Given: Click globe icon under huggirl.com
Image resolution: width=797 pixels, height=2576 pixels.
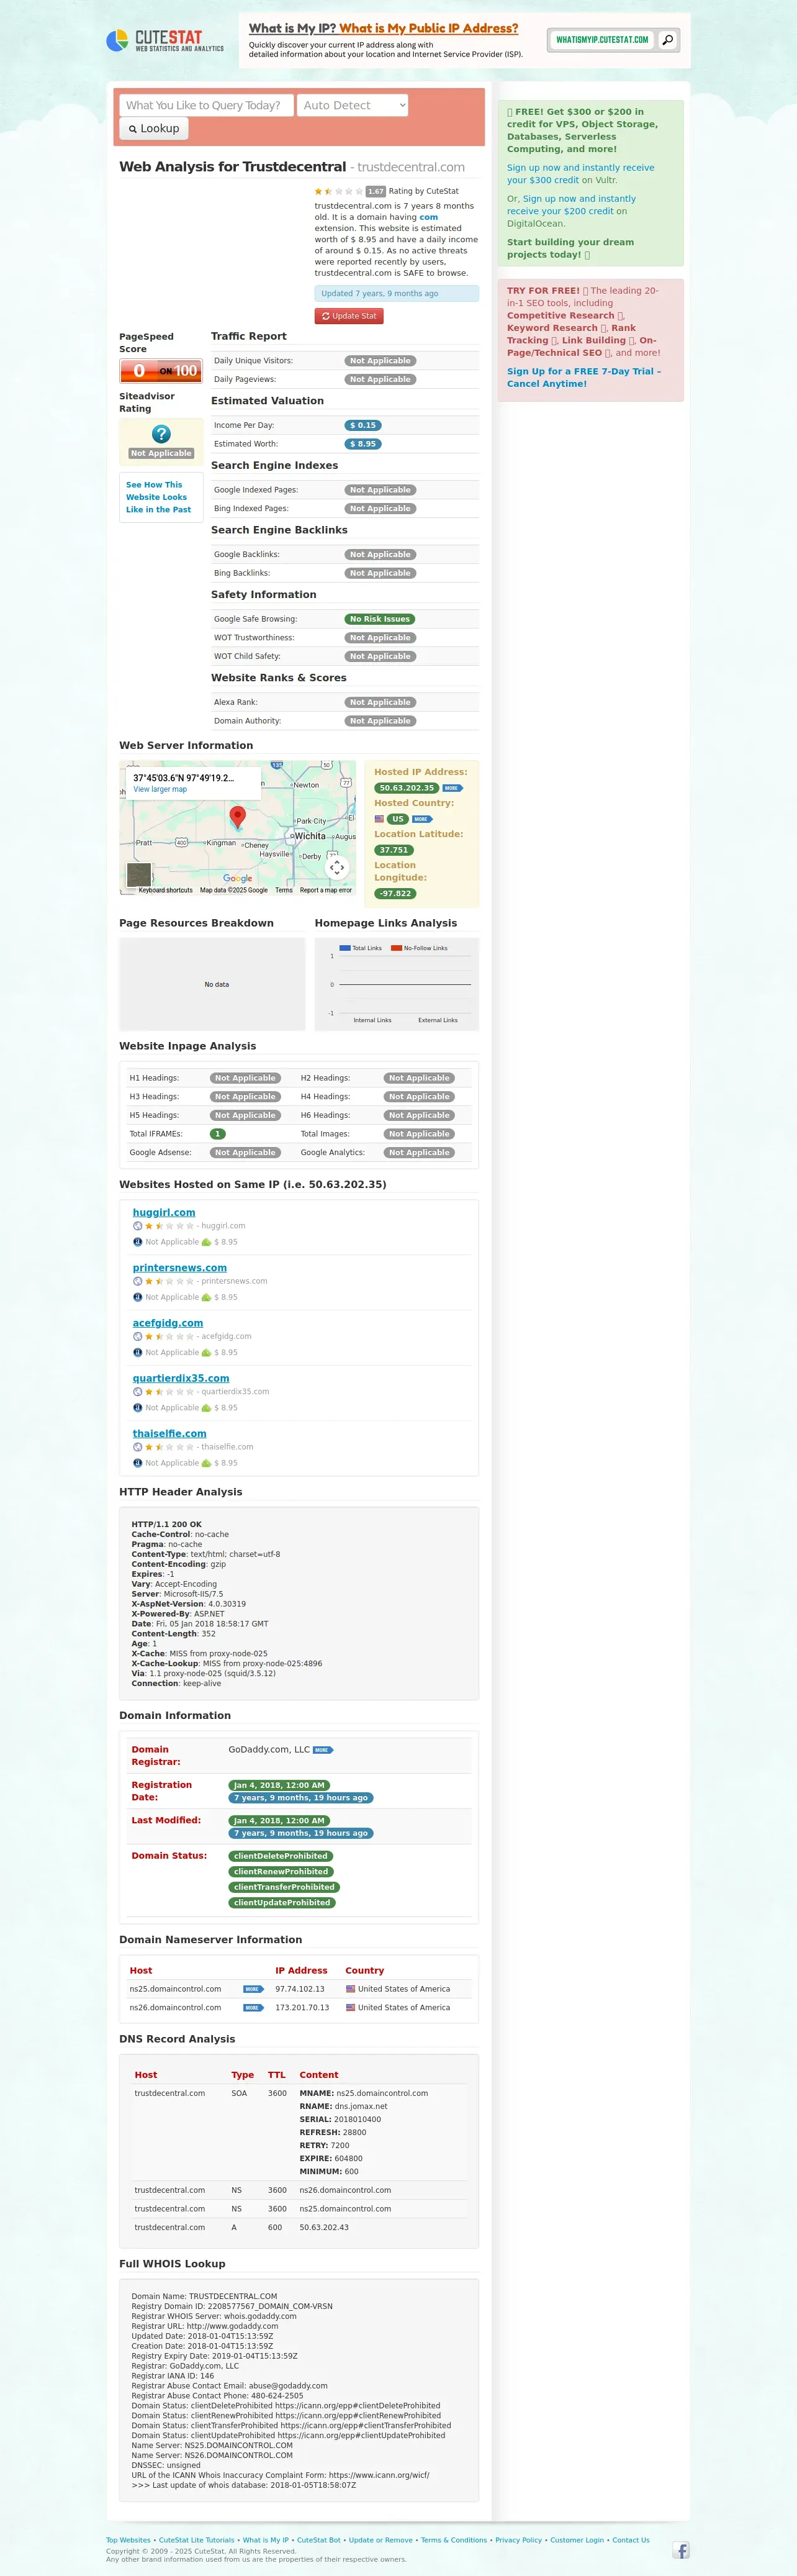Looking at the screenshot, I should point(138,1226).
